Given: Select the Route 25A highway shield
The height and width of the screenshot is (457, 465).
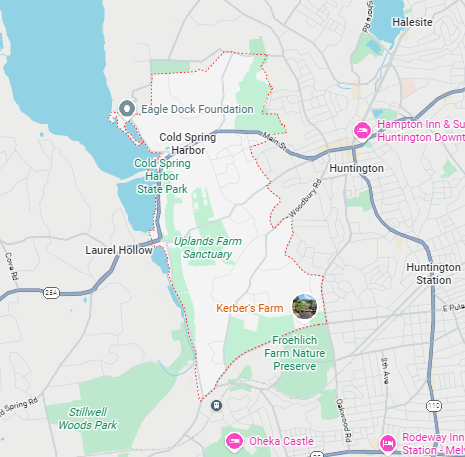Looking at the screenshot, I should 51,293.
